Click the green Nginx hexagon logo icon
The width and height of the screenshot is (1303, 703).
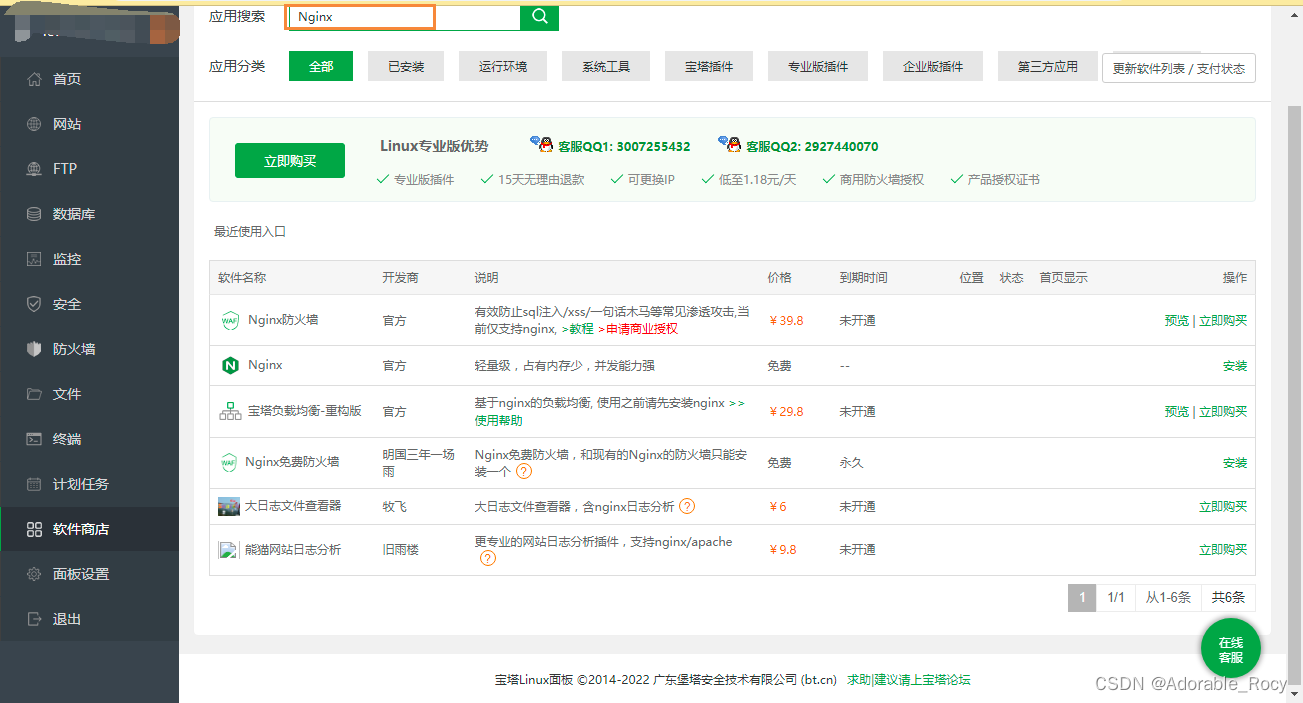[x=230, y=366]
